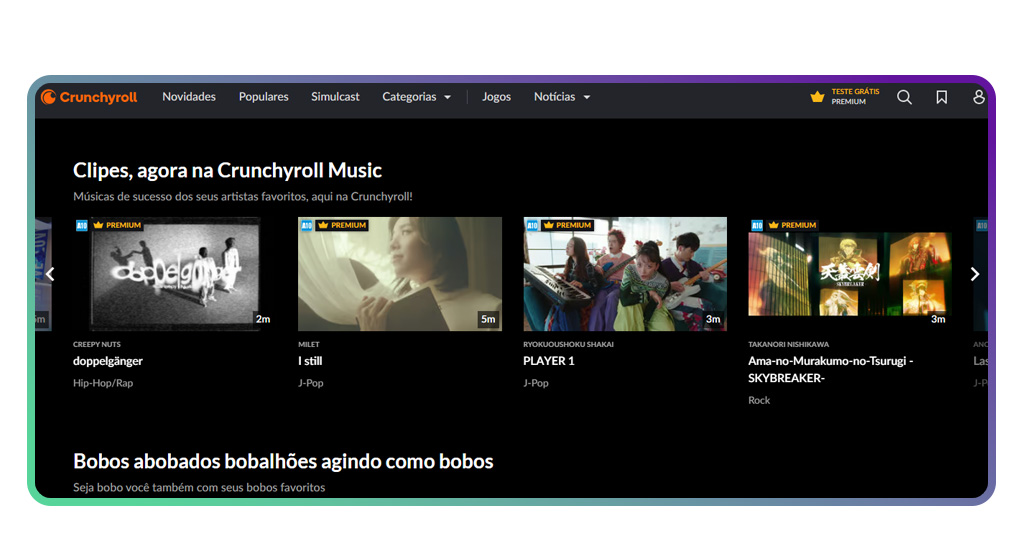
Task: Click J-Pop genre under I still
Action: [311, 383]
